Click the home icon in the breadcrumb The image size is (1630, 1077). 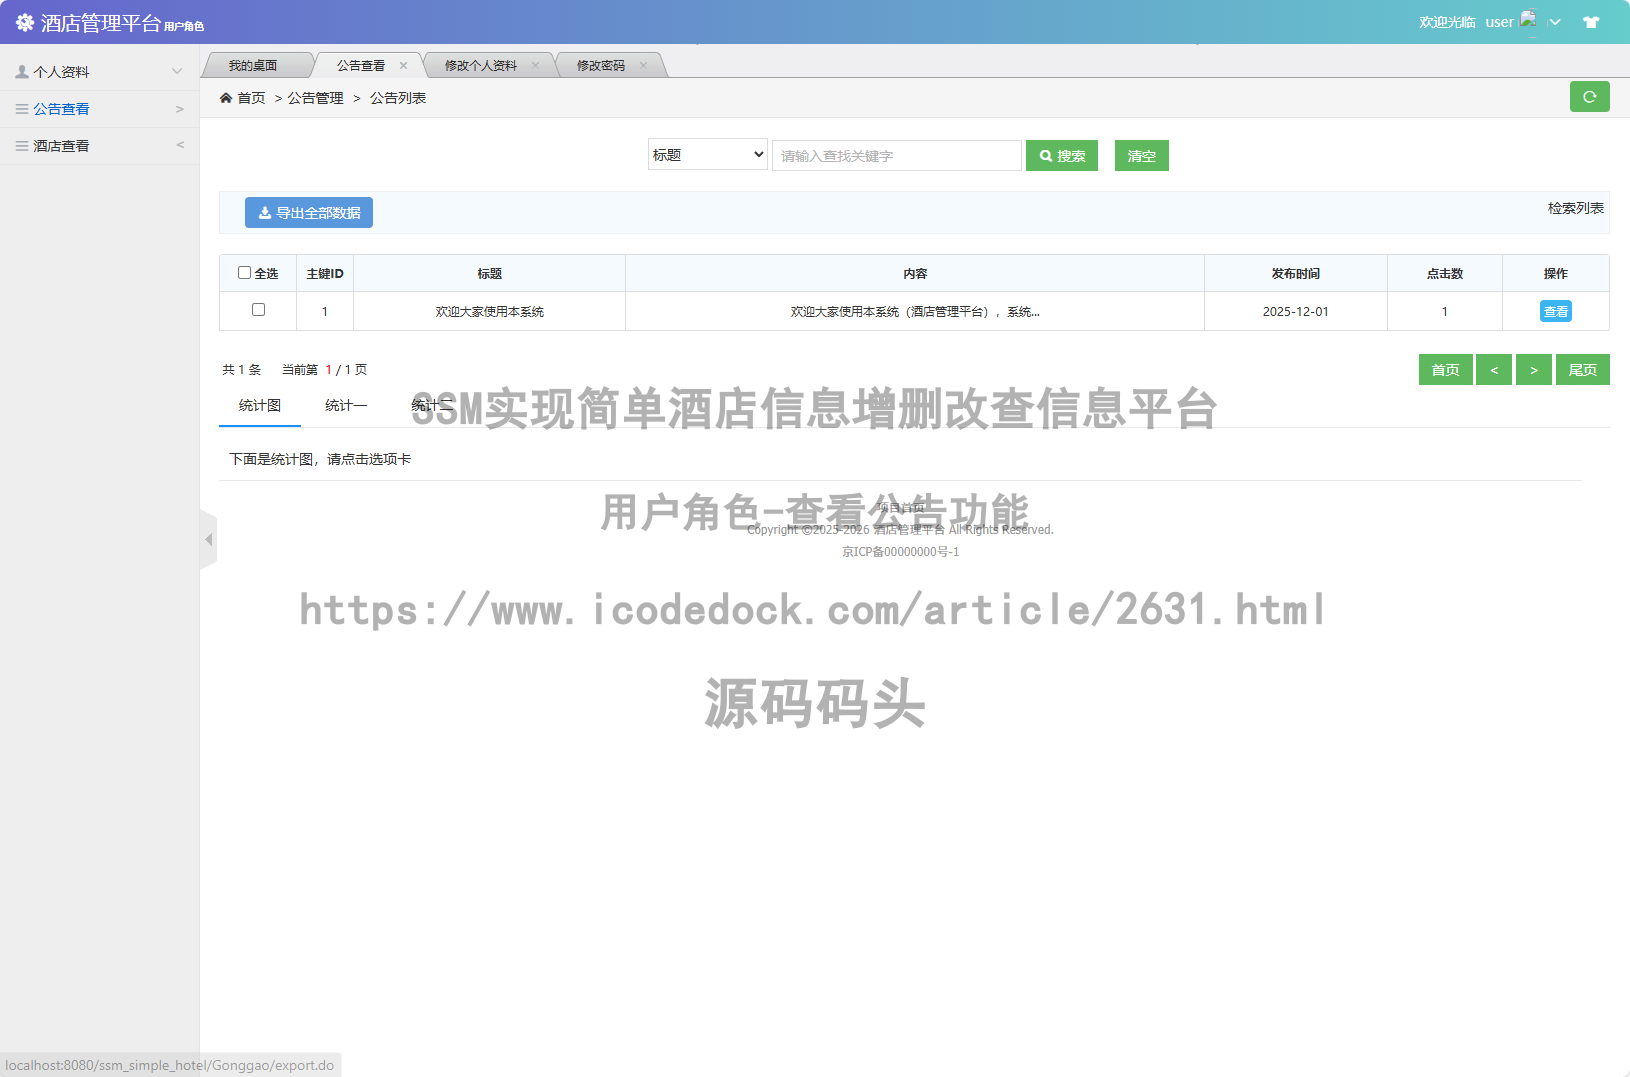[x=227, y=97]
